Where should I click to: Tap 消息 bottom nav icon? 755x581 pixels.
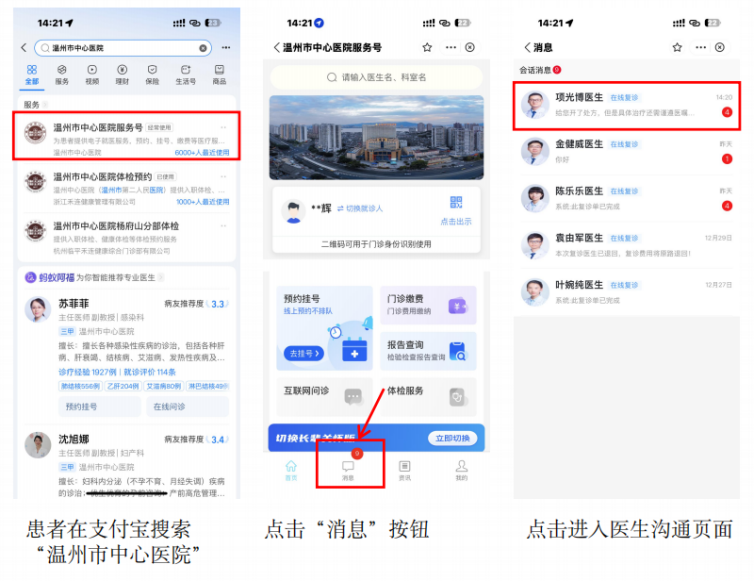tap(348, 470)
